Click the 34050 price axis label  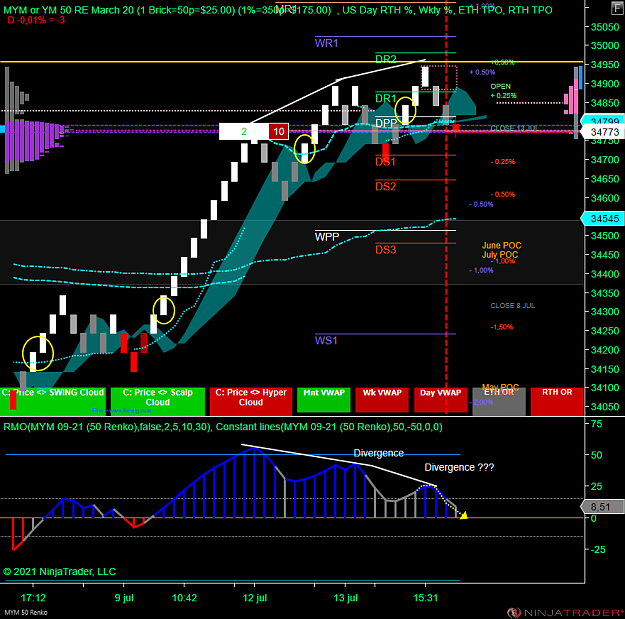point(605,407)
